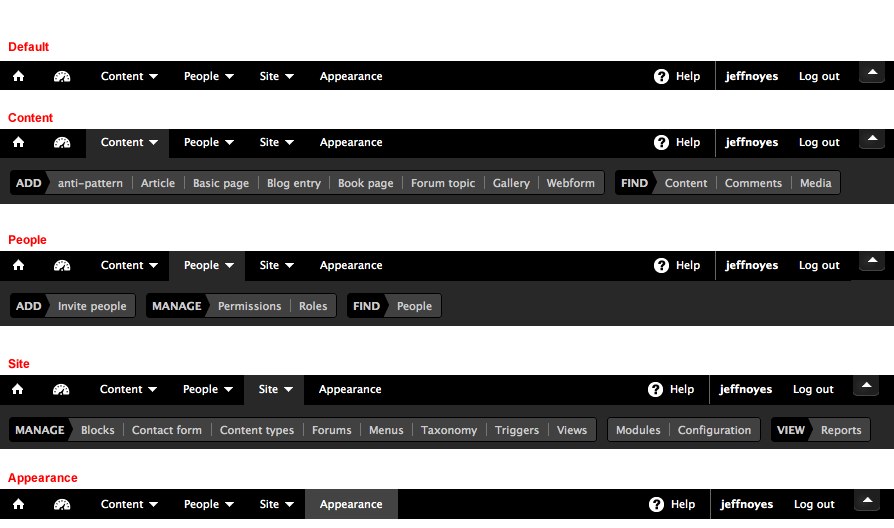Collapse the Appearance toolbar with the up arrow

867,501
